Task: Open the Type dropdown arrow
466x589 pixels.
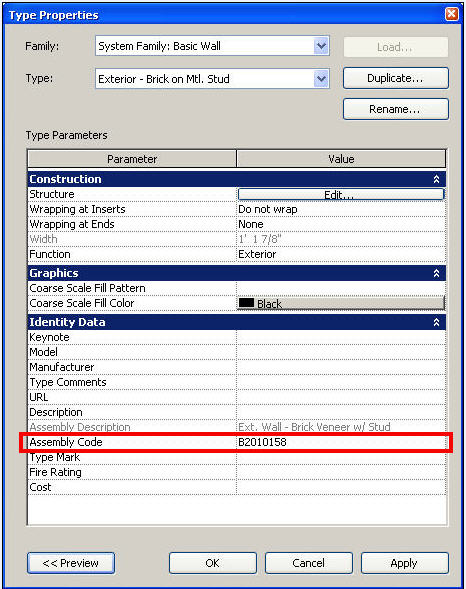Action: pos(321,79)
